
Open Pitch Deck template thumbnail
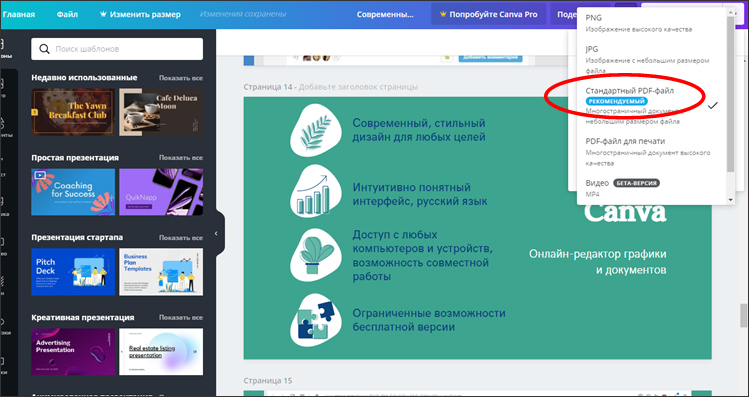pyautogui.click(x=73, y=271)
